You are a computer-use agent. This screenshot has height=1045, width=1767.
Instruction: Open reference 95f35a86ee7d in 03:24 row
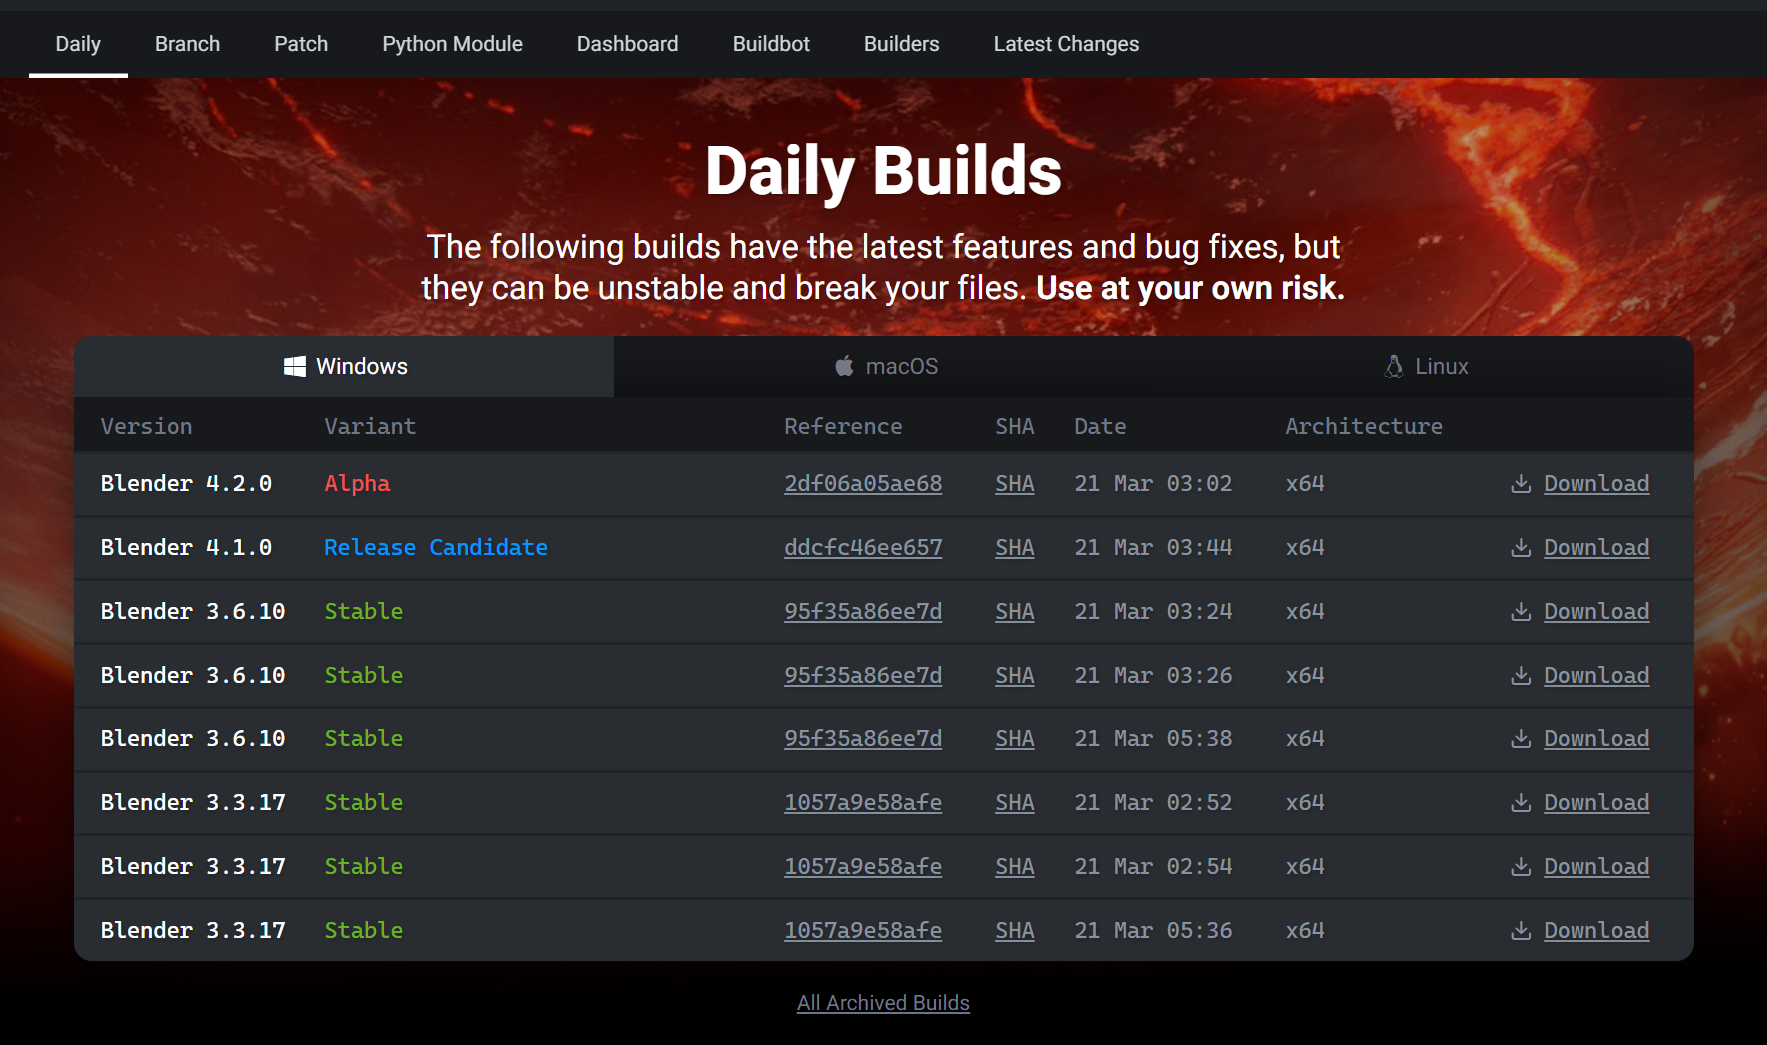863,612
